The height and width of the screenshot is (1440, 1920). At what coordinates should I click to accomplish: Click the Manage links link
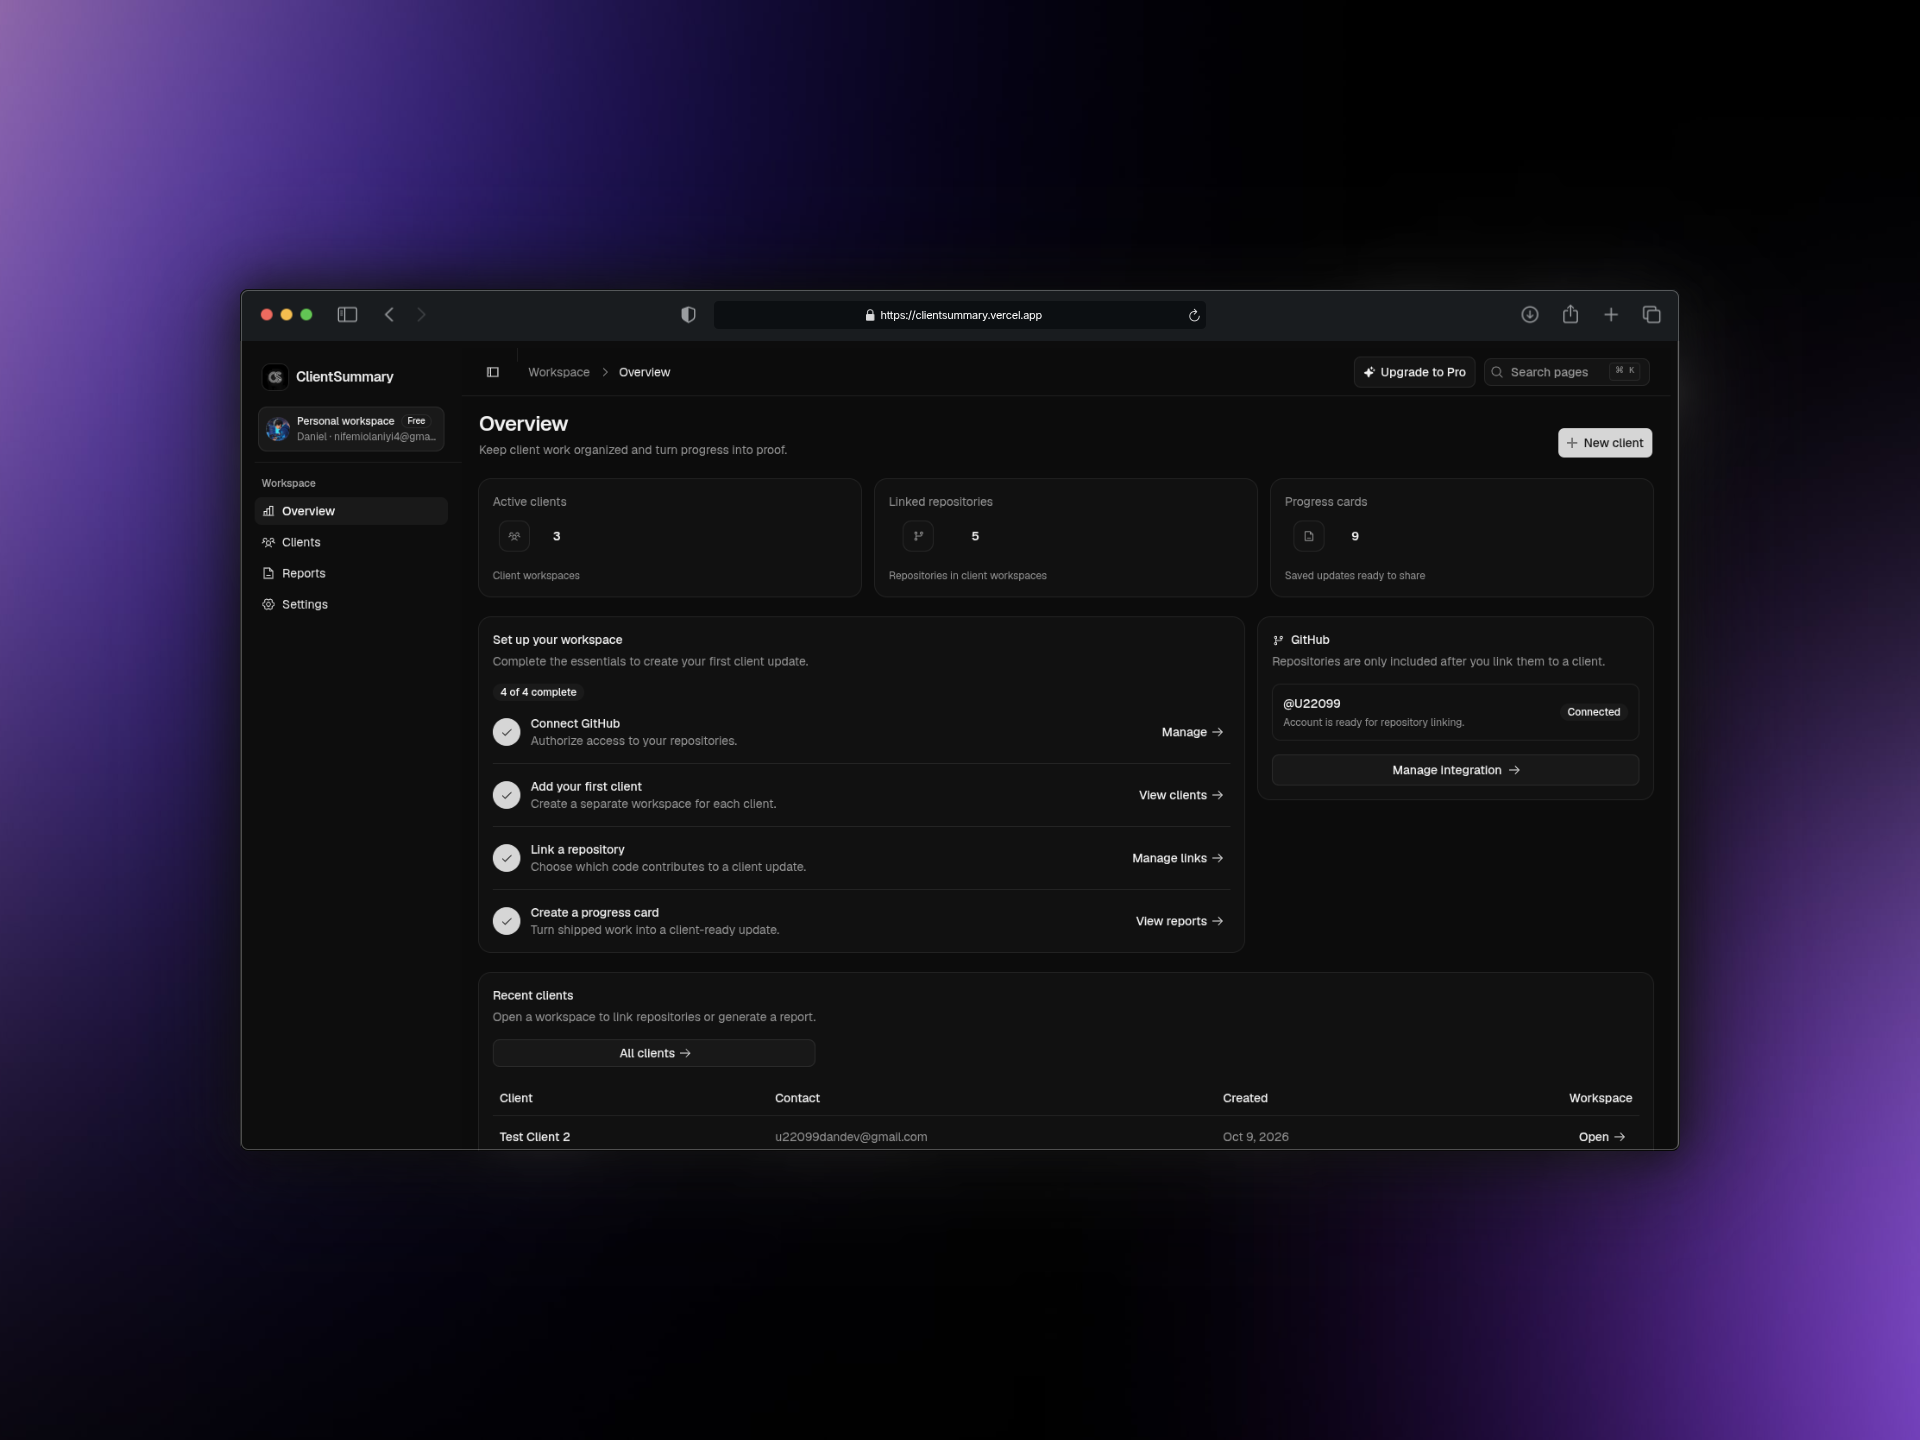(1178, 858)
